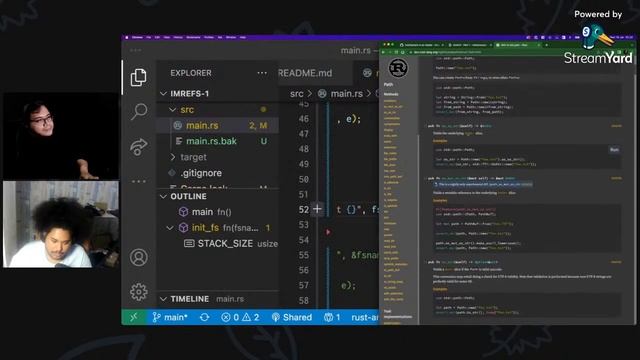This screenshot has height=360, width=640.
Task: Click the plus icon beside line 52
Action: [317, 209]
